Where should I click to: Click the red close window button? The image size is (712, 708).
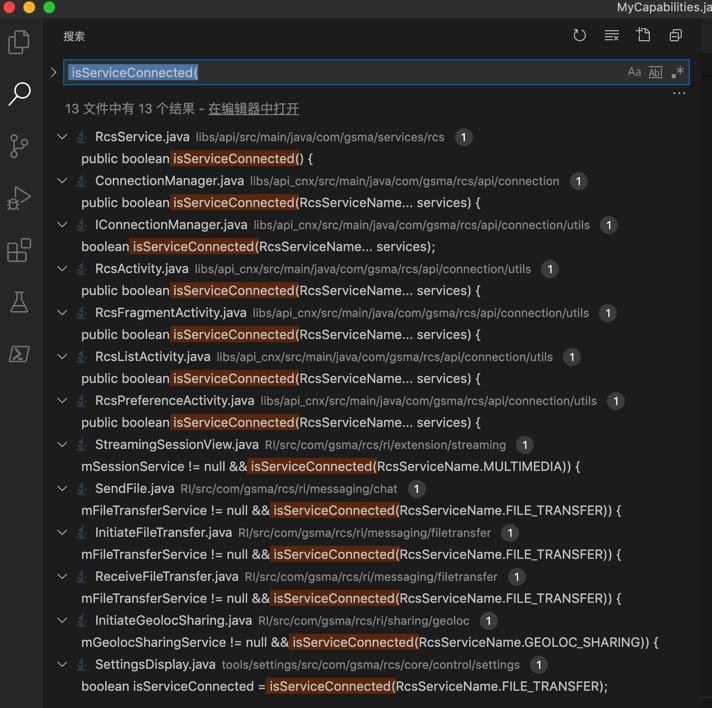pyautogui.click(x=9, y=7)
